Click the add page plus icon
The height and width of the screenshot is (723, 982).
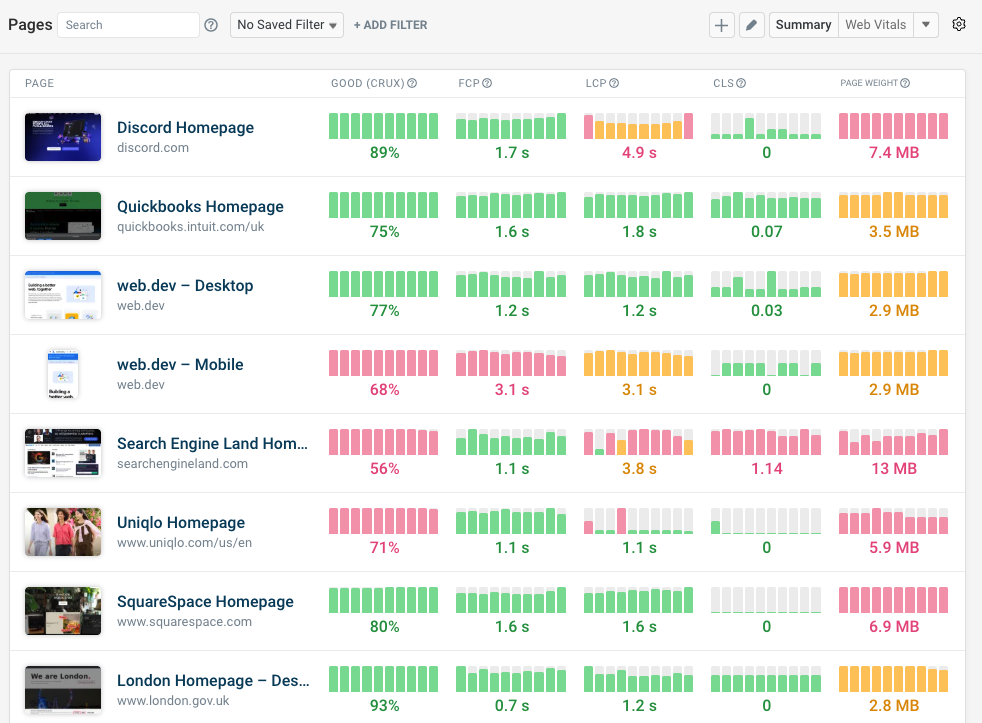[x=721, y=24]
